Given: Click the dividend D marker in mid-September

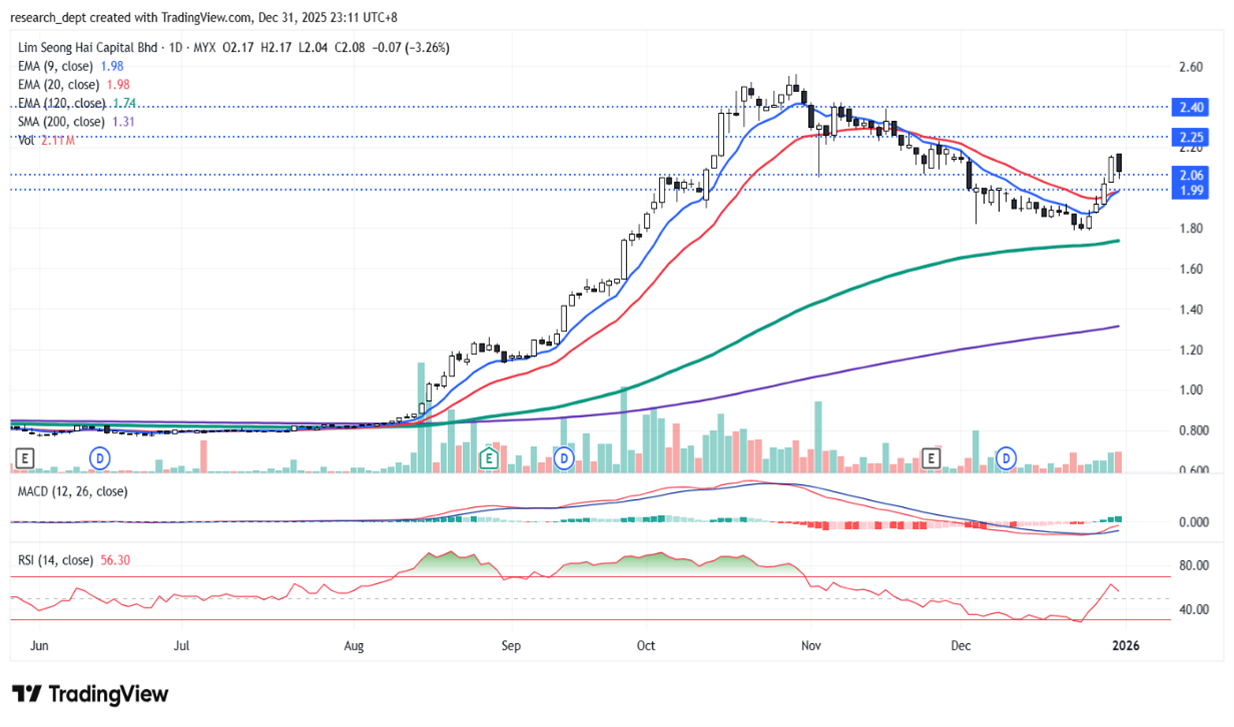Looking at the screenshot, I should [x=564, y=458].
